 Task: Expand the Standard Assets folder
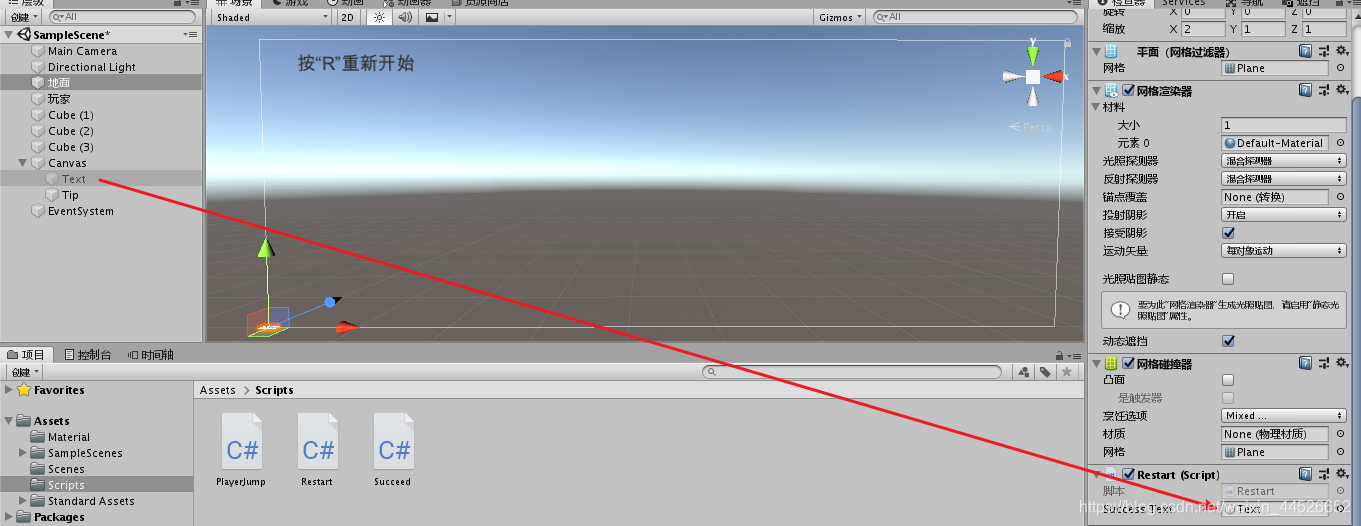23,501
